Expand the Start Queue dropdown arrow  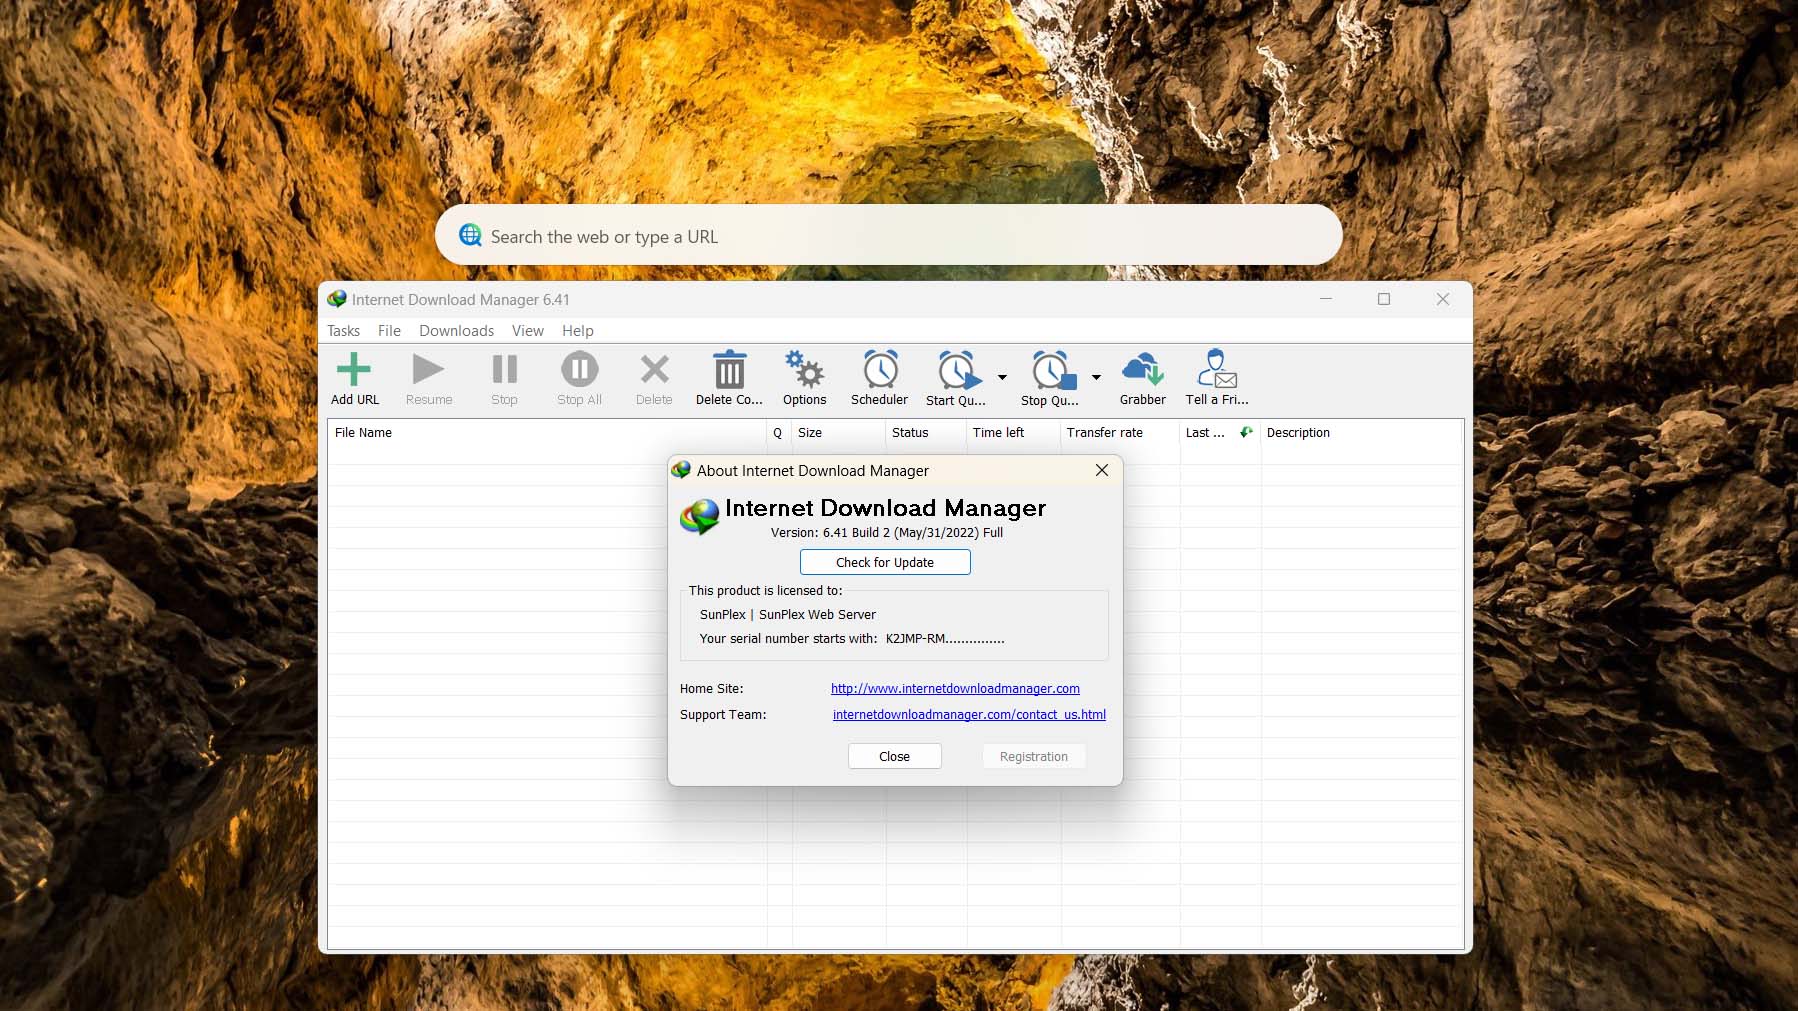(x=1002, y=377)
